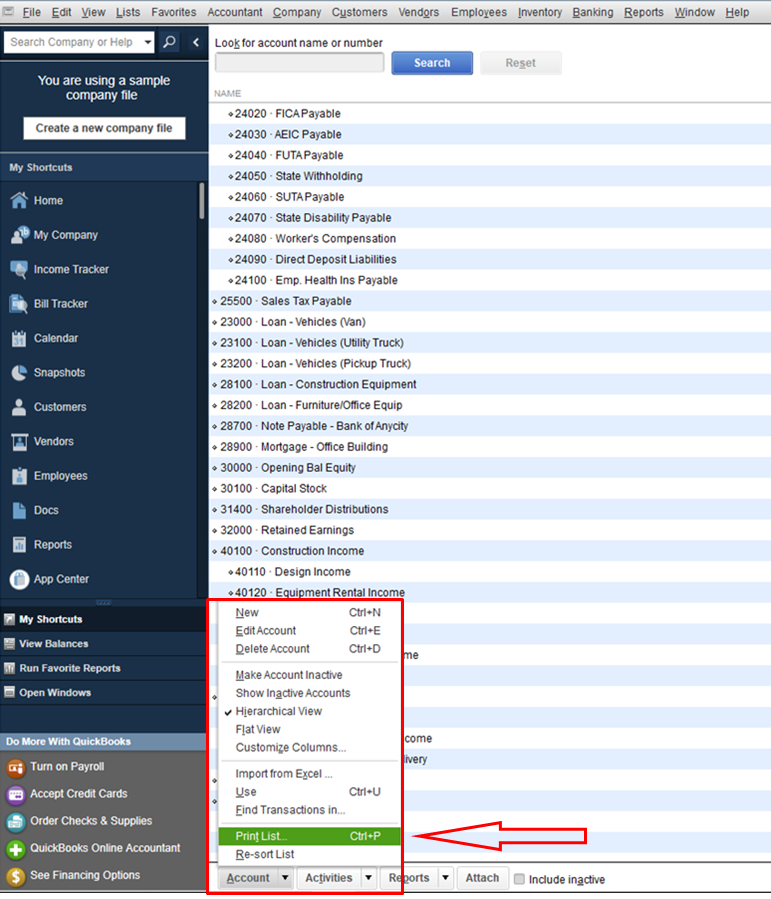Click the Turn on Payroll icon
Screen dimensions: 771x899
click(15, 767)
